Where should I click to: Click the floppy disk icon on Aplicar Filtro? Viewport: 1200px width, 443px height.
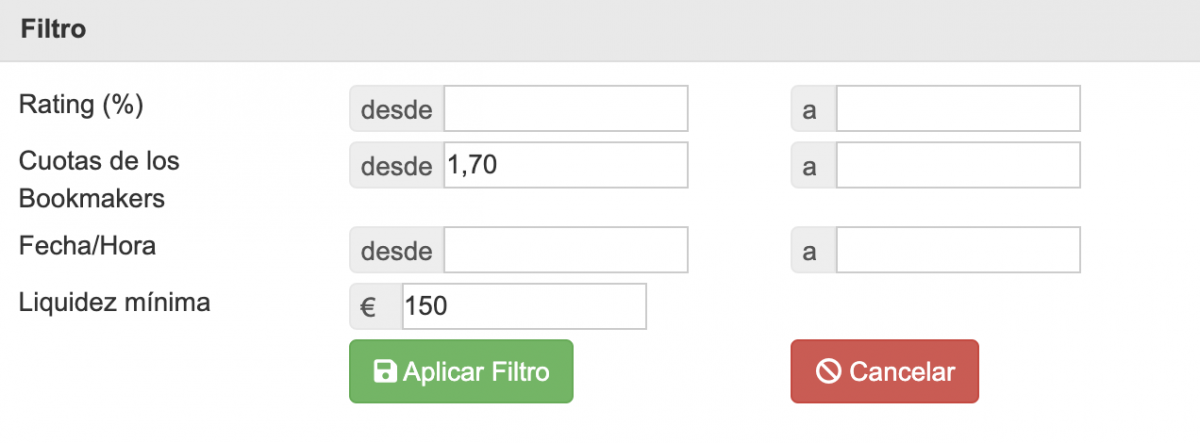(384, 372)
